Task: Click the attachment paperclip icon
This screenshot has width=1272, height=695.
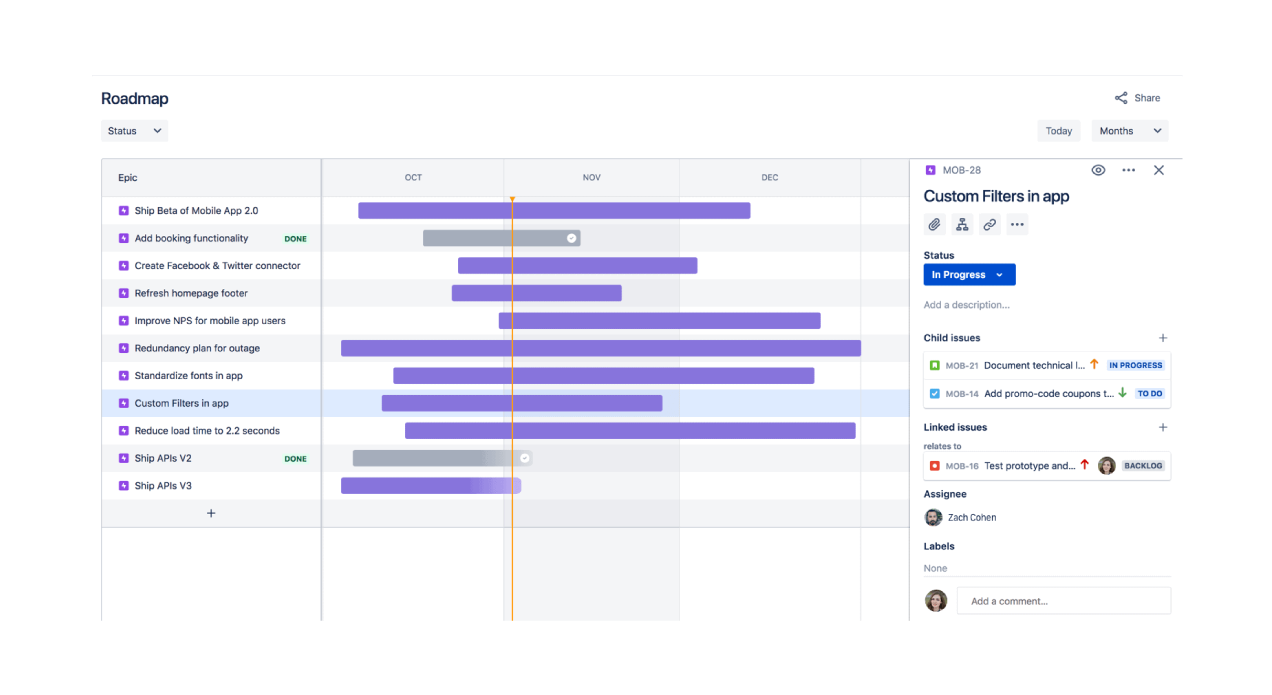Action: tap(934, 224)
